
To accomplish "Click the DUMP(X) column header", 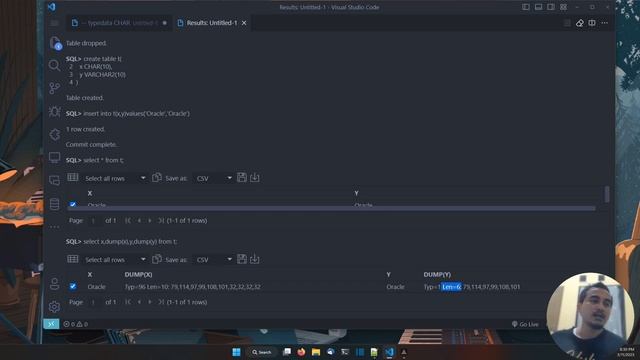I will [138, 275].
